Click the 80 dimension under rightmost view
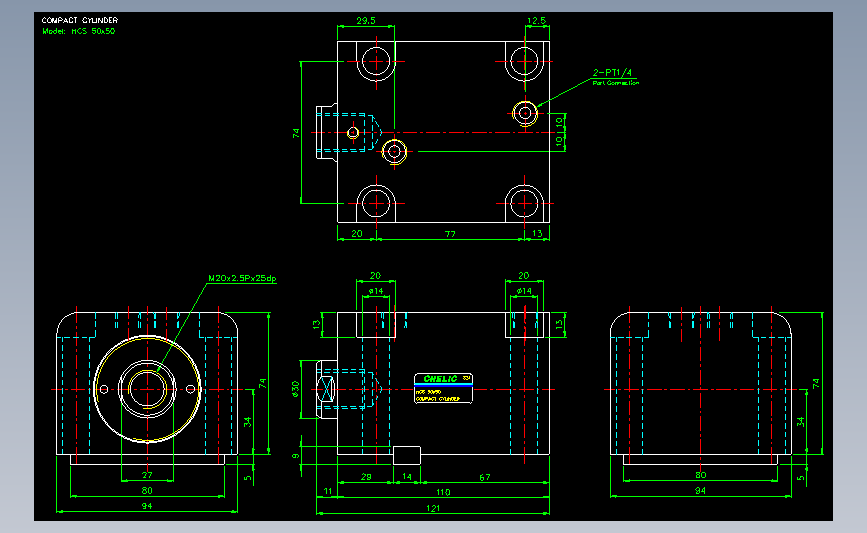This screenshot has width=867, height=533. (700, 475)
